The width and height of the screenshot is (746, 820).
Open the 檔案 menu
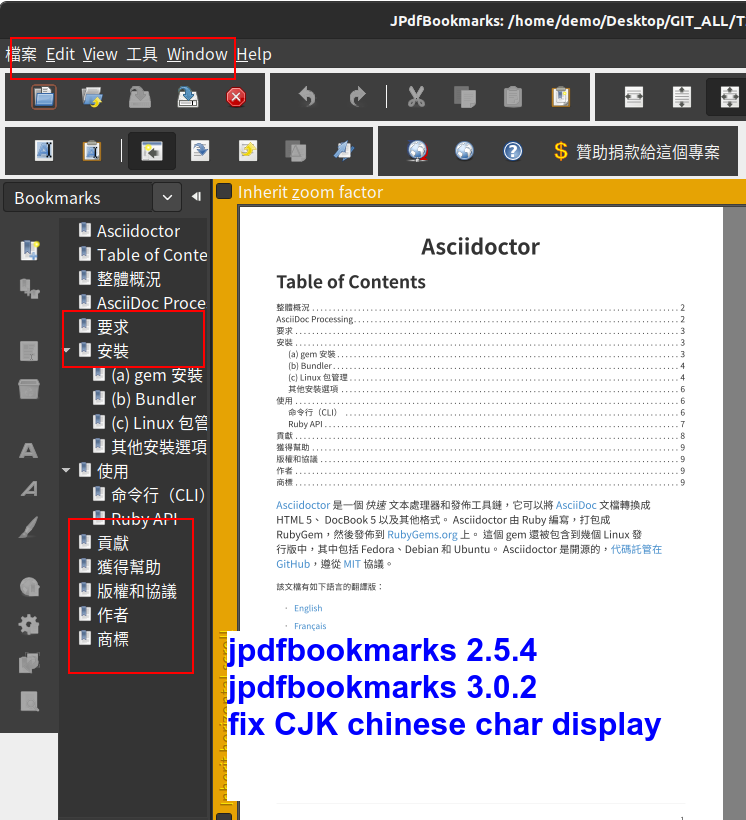[x=21, y=54]
